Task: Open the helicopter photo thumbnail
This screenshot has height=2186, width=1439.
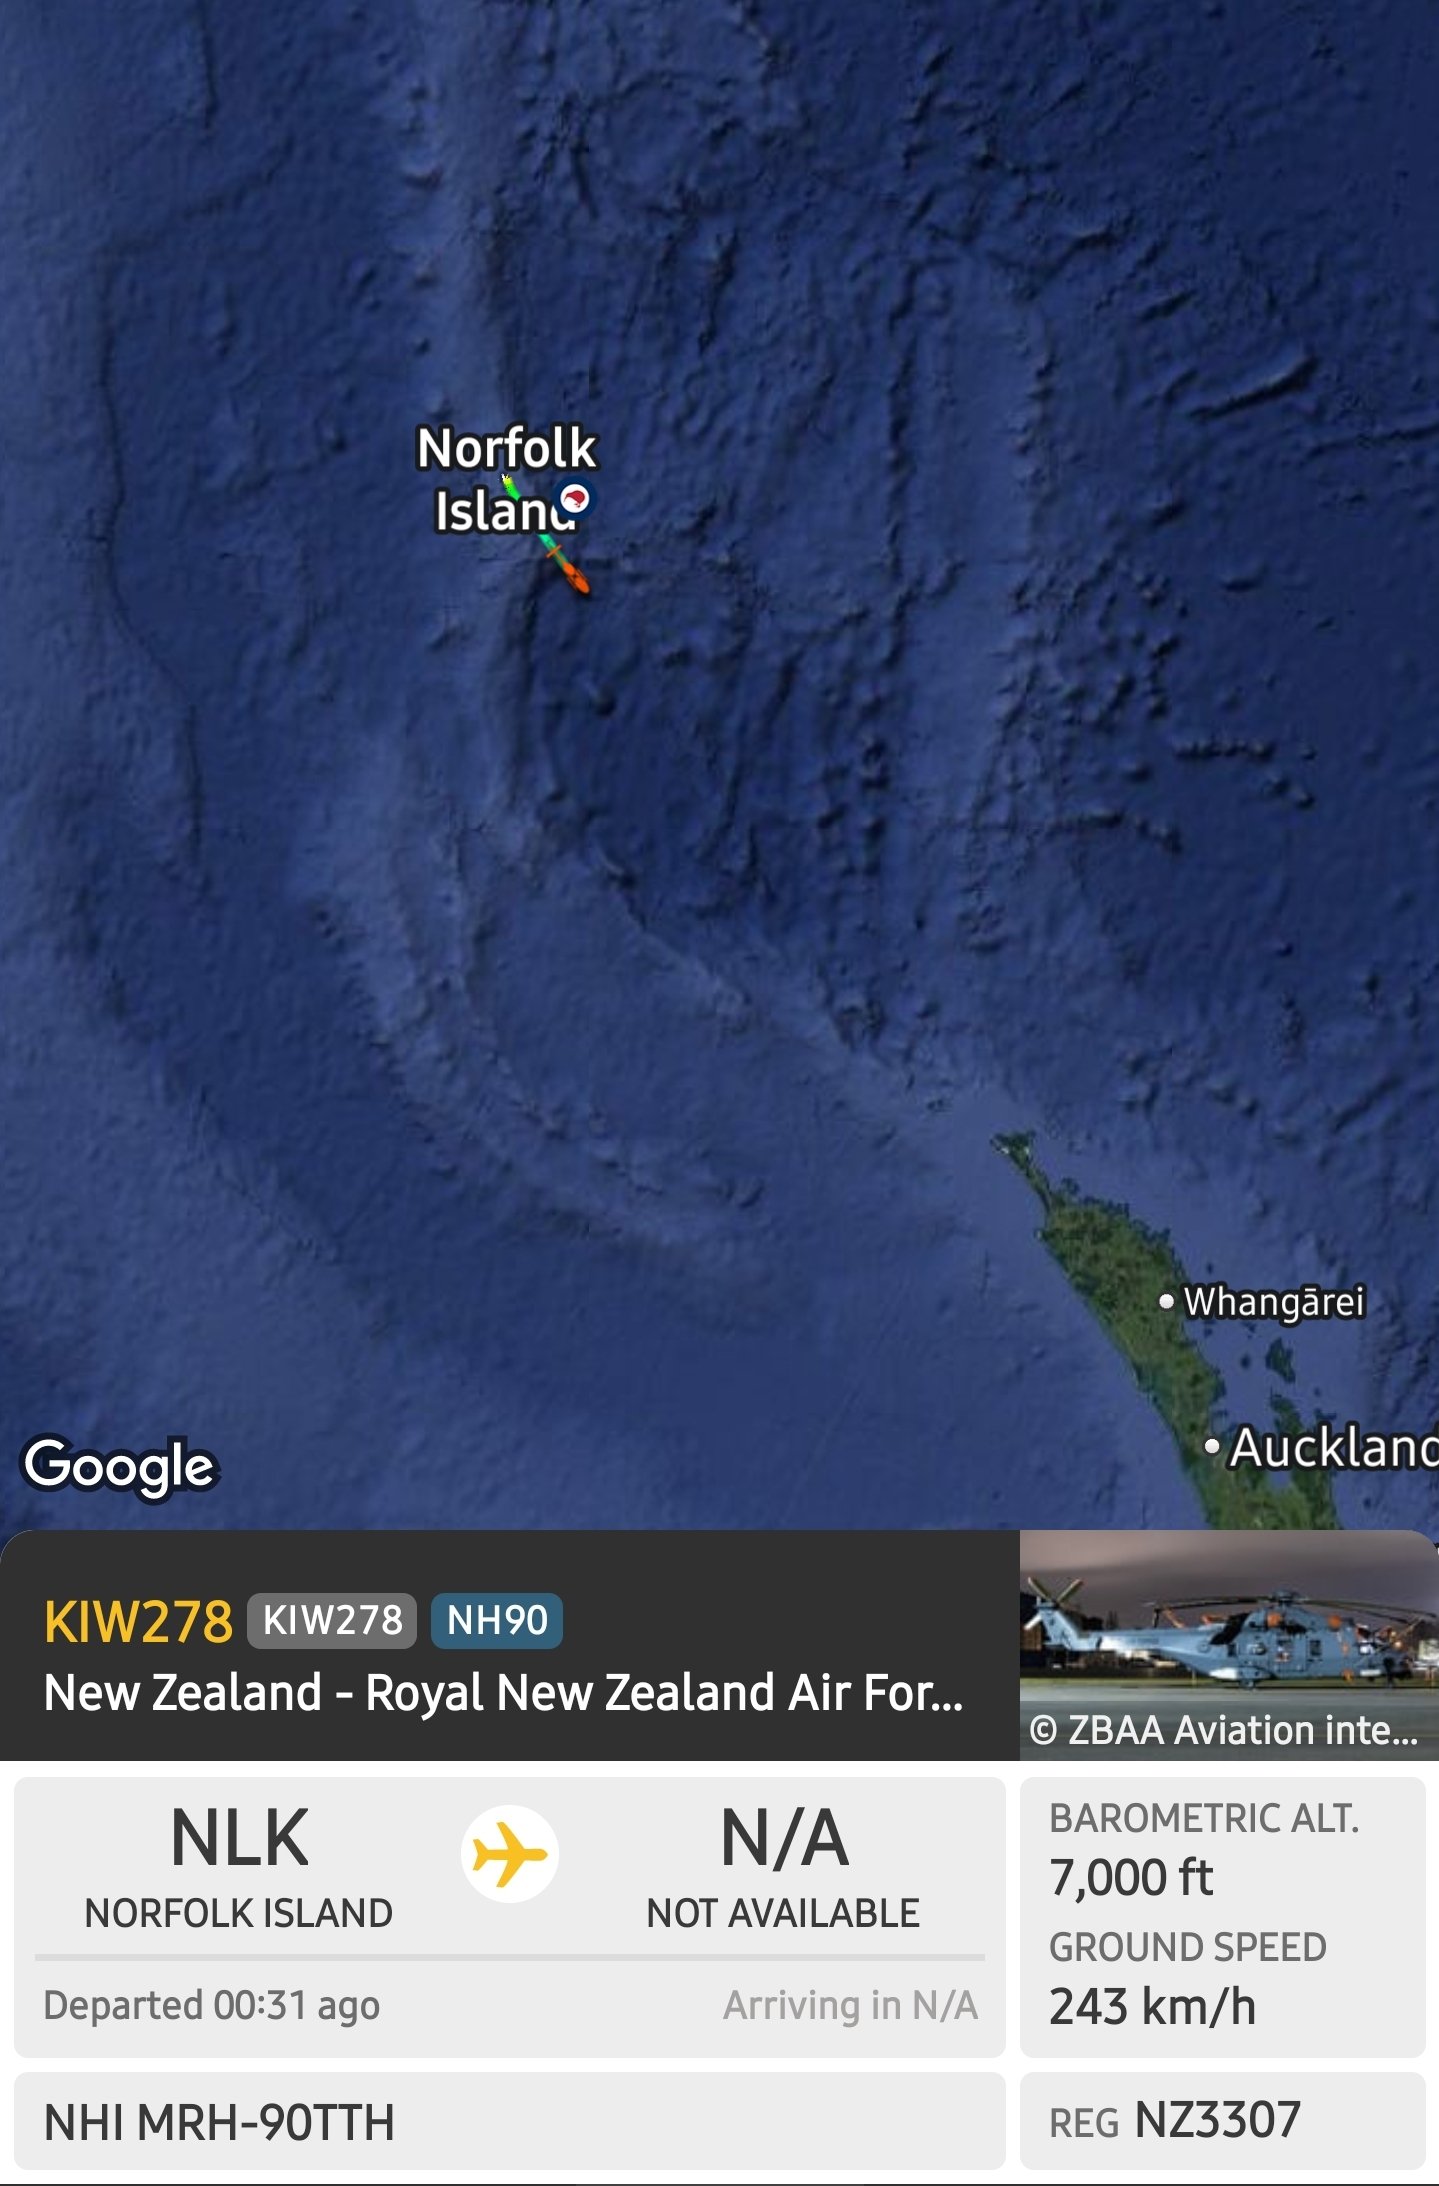Action: tap(1228, 1645)
